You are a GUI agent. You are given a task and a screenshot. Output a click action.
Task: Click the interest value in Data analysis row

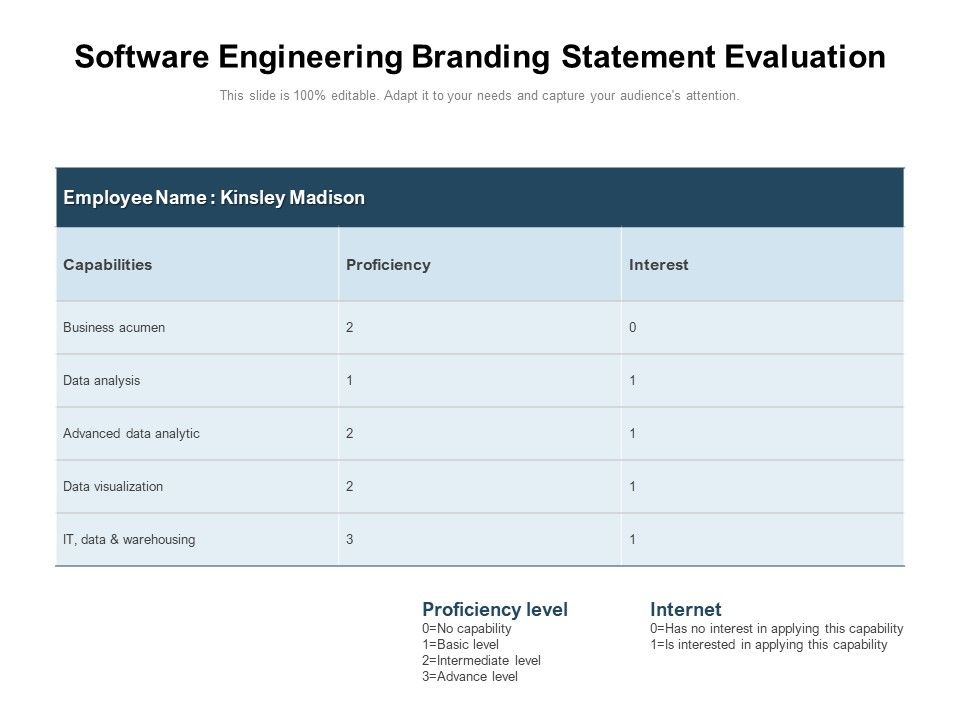pos(632,381)
